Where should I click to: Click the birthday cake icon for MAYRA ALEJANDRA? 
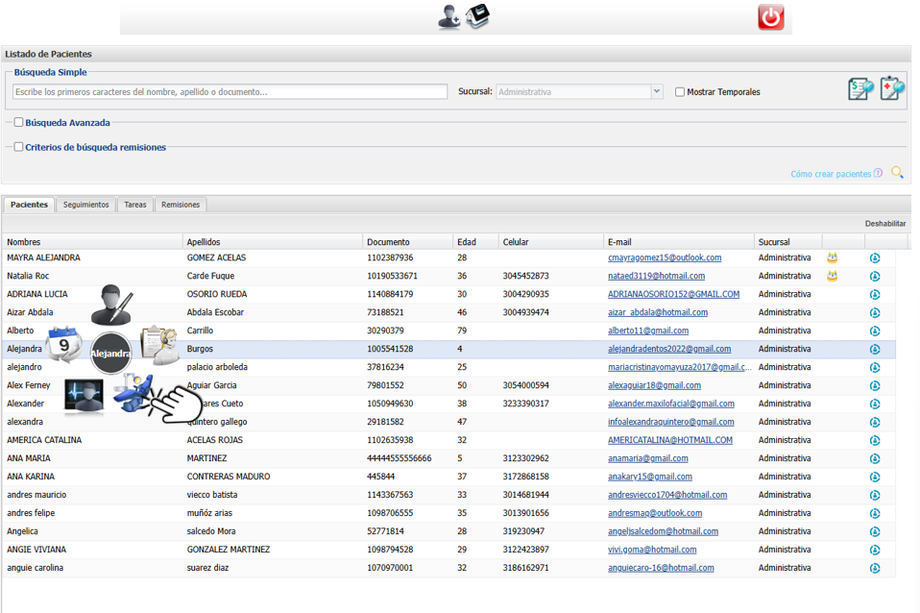click(832, 258)
